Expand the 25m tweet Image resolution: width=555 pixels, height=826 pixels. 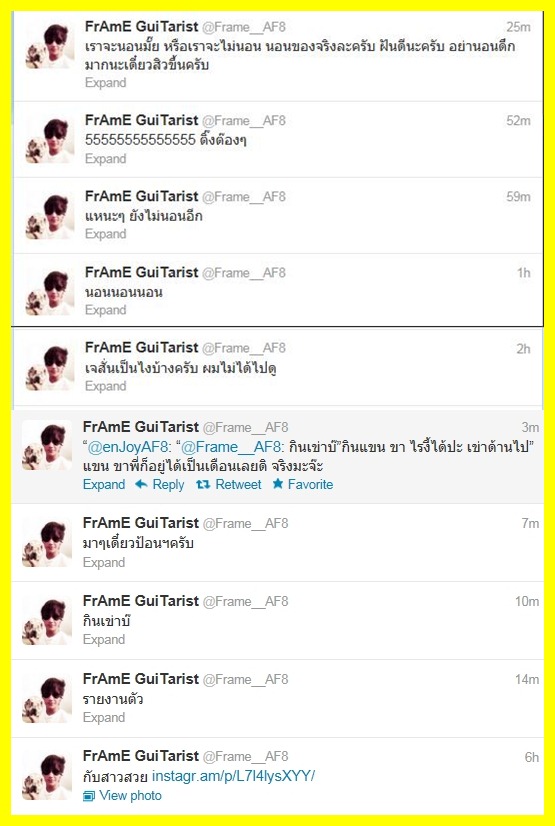(x=105, y=83)
